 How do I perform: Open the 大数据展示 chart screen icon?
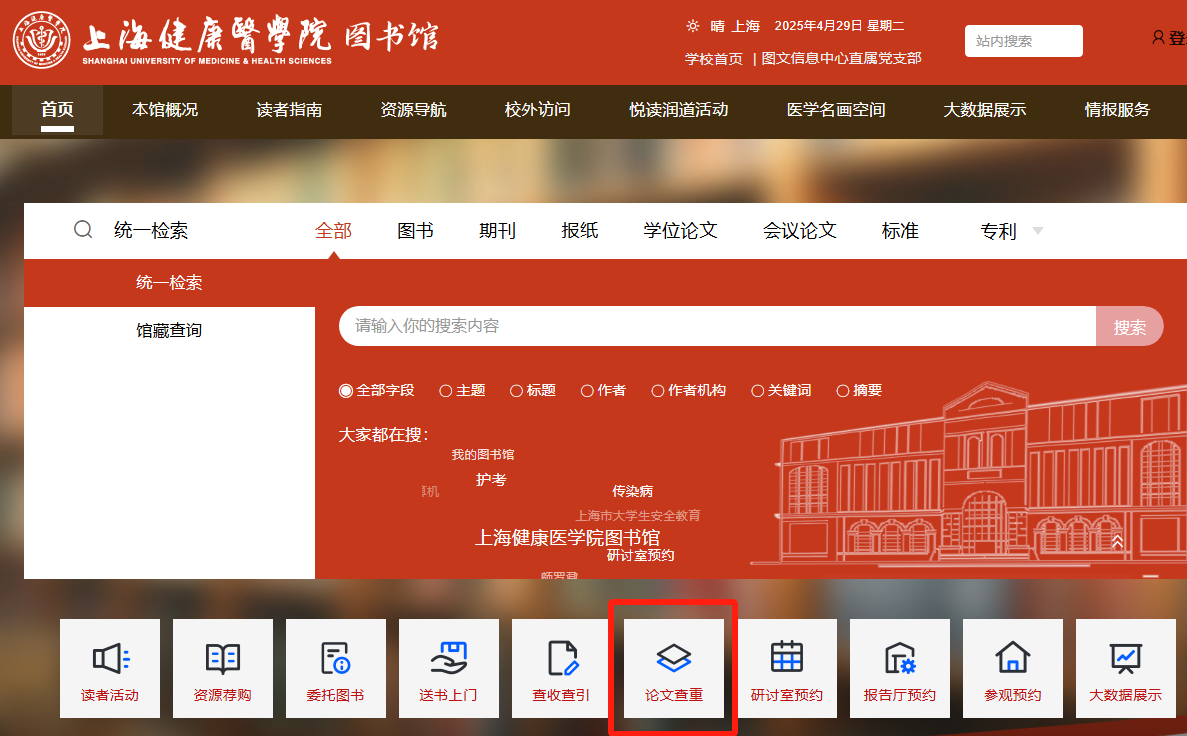(x=1126, y=658)
